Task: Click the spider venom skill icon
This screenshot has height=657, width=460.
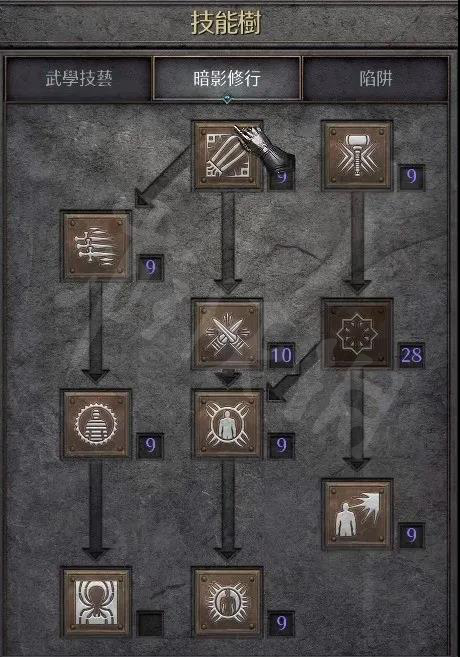Action: (96, 603)
